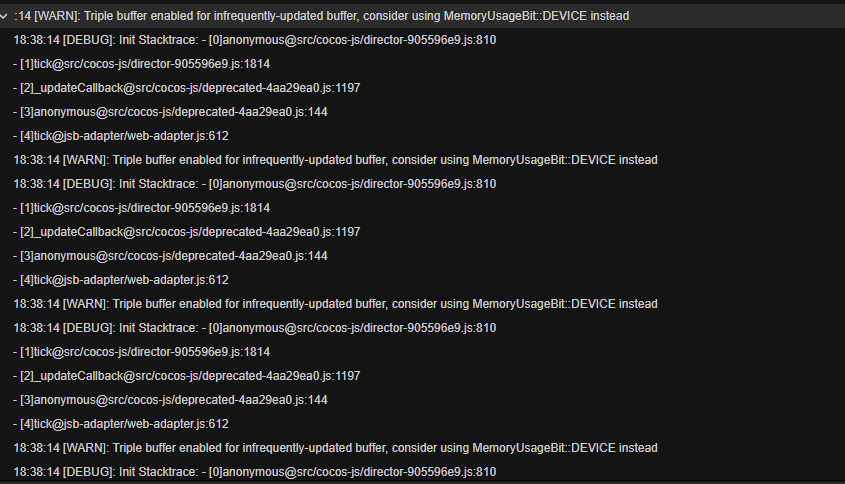This screenshot has height=484, width=845.
Task: Click the second [3]anonymous deprecated-4aa29ea0.js:144 frame
Action: click(x=171, y=256)
